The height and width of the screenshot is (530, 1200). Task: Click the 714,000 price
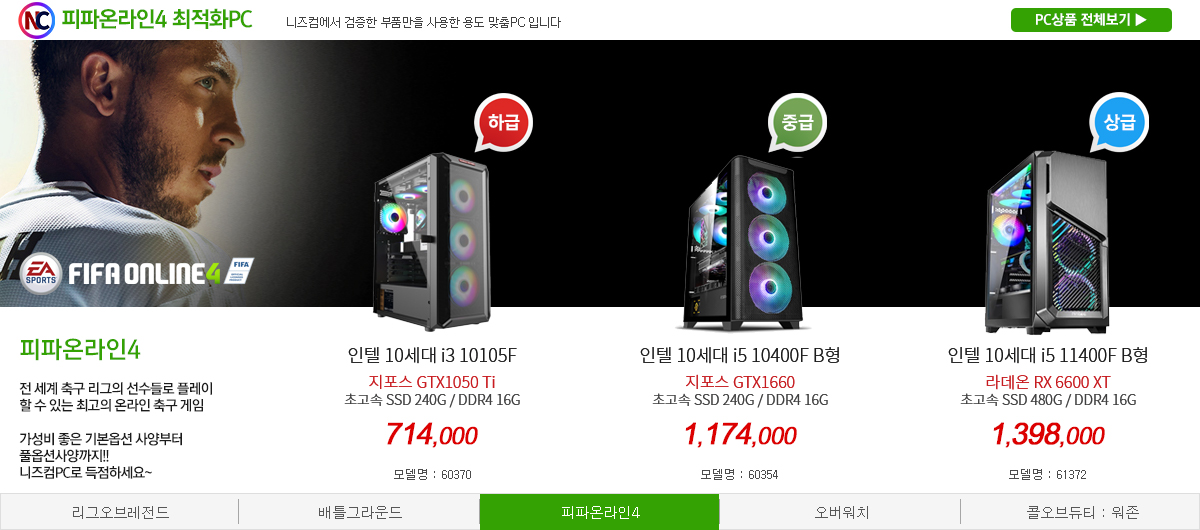tap(432, 435)
